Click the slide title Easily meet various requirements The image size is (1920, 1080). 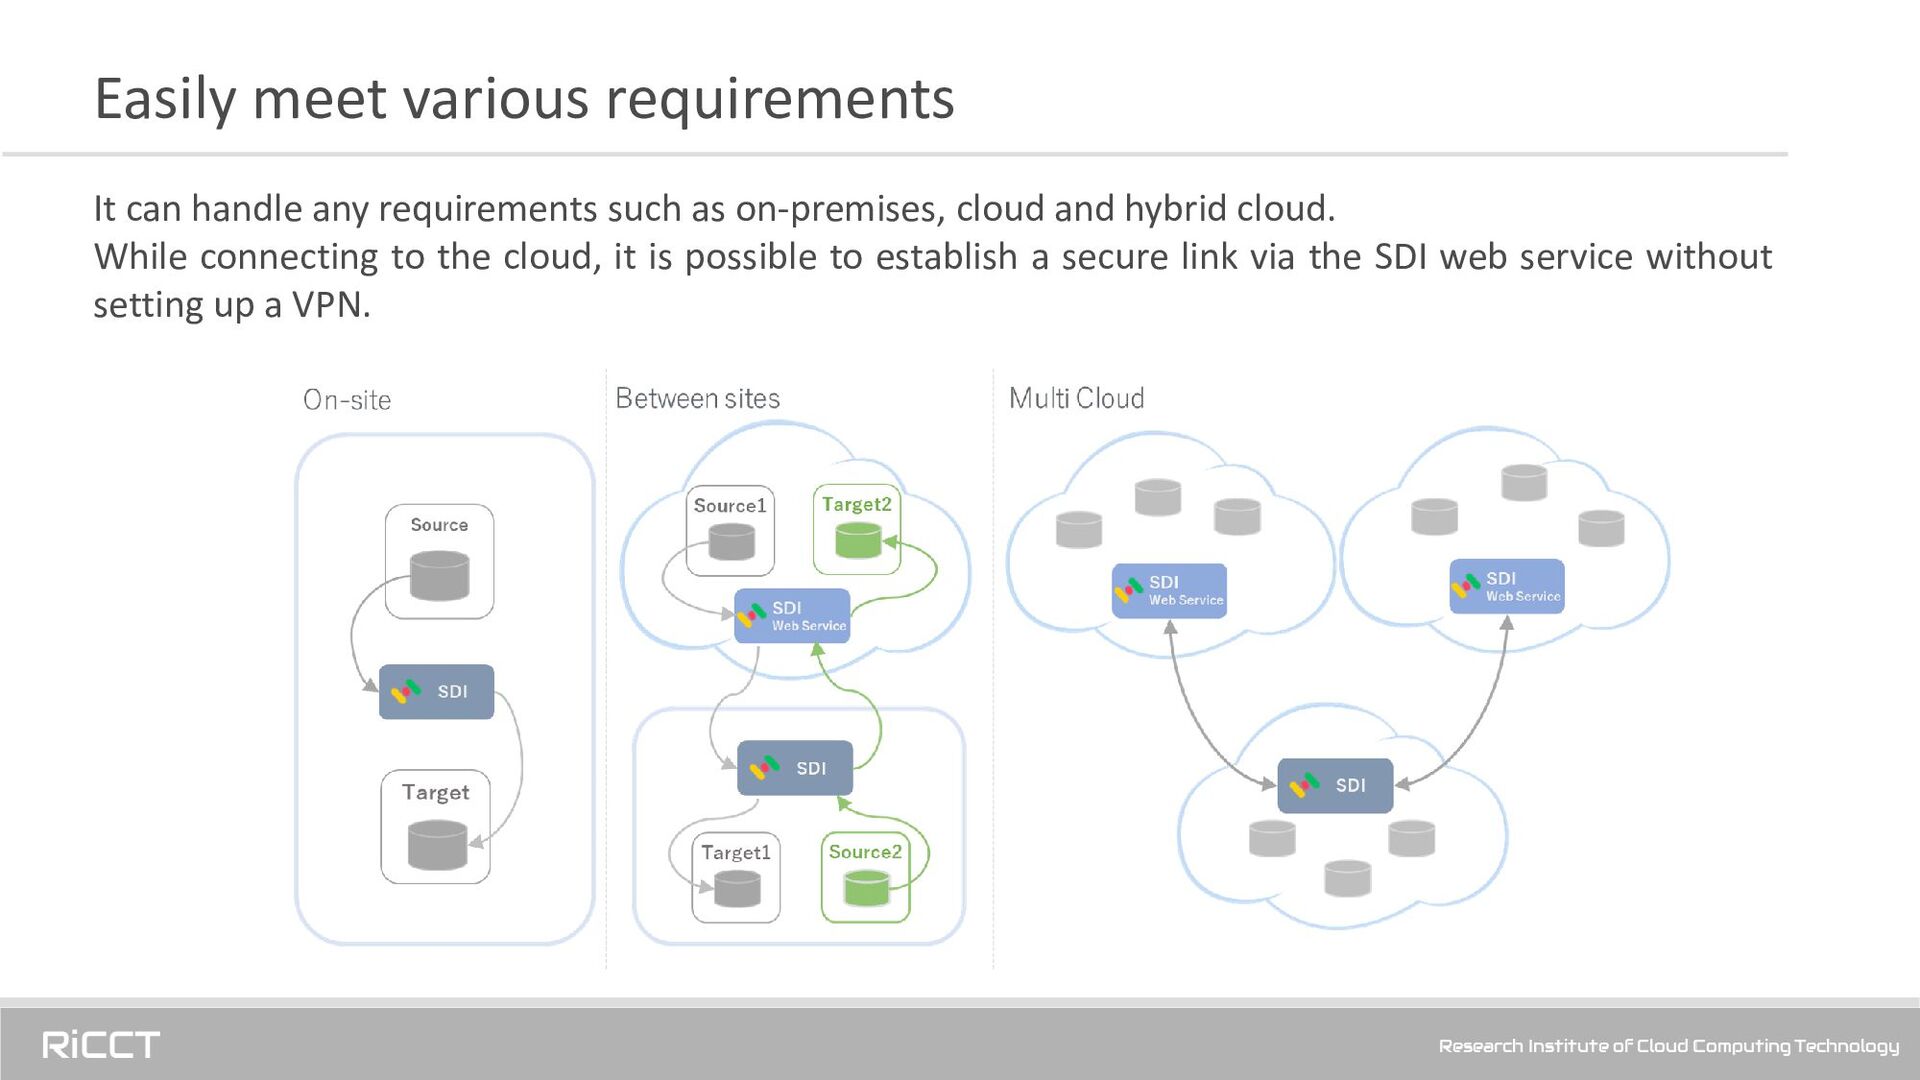524,99
